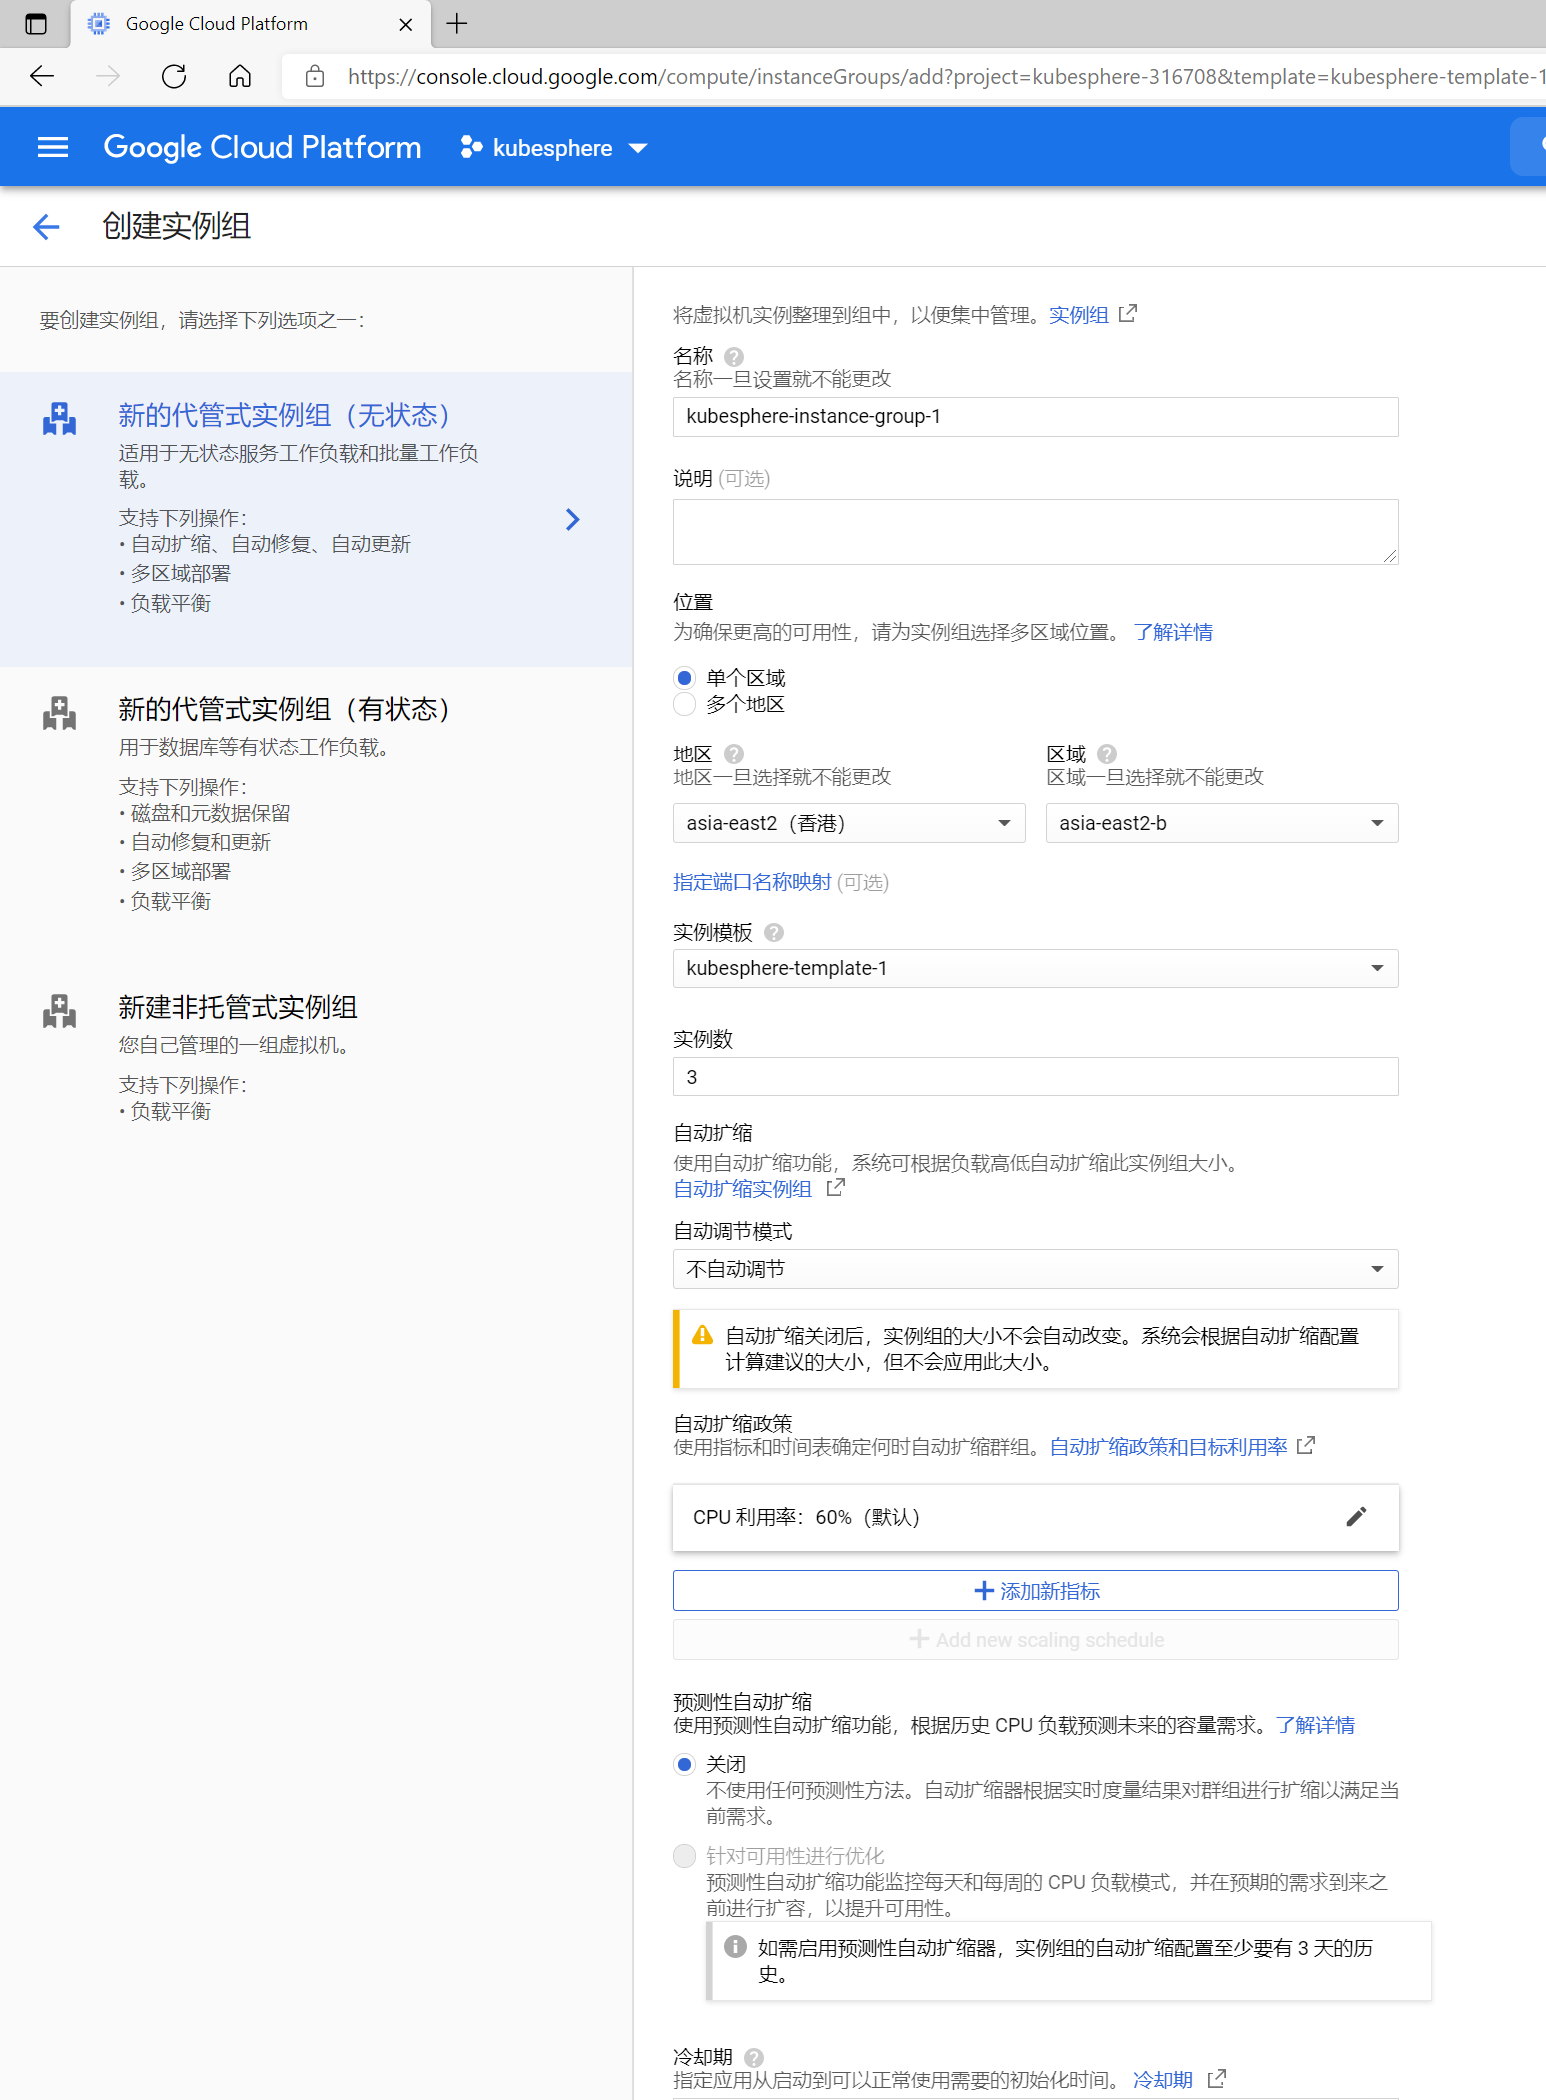
Task: Click the back arrow beside 创建实例组
Action: click(x=46, y=227)
